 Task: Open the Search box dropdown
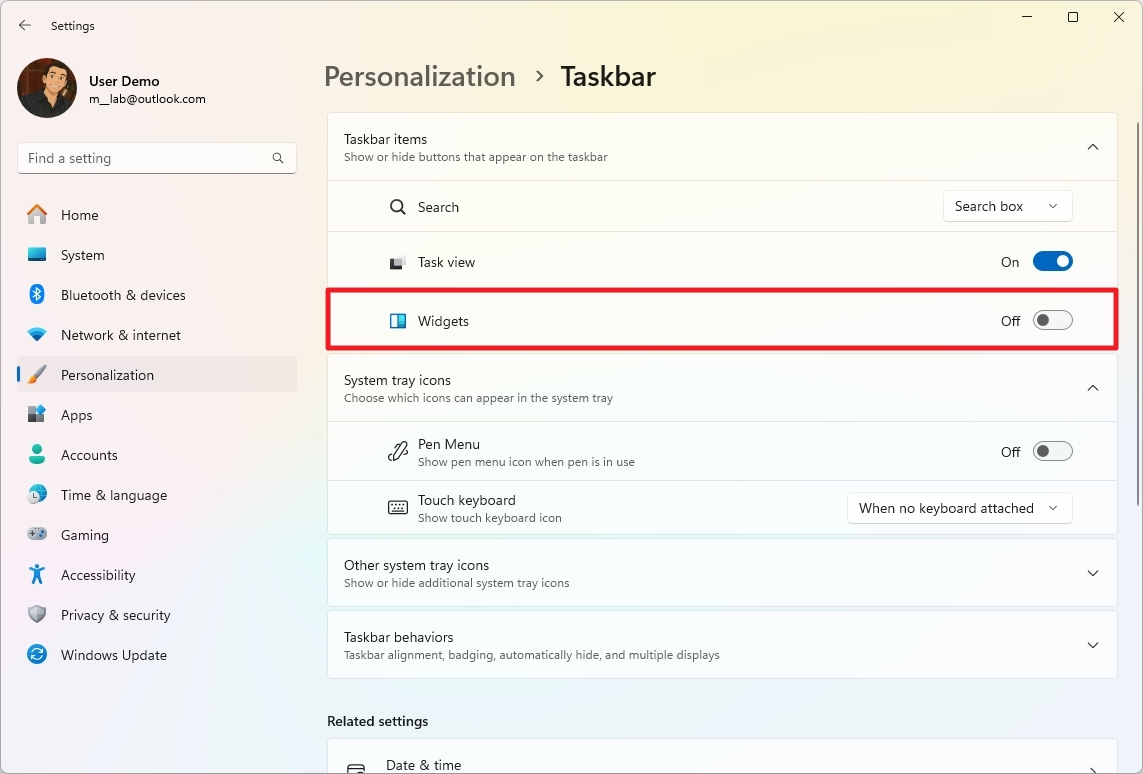point(1007,206)
